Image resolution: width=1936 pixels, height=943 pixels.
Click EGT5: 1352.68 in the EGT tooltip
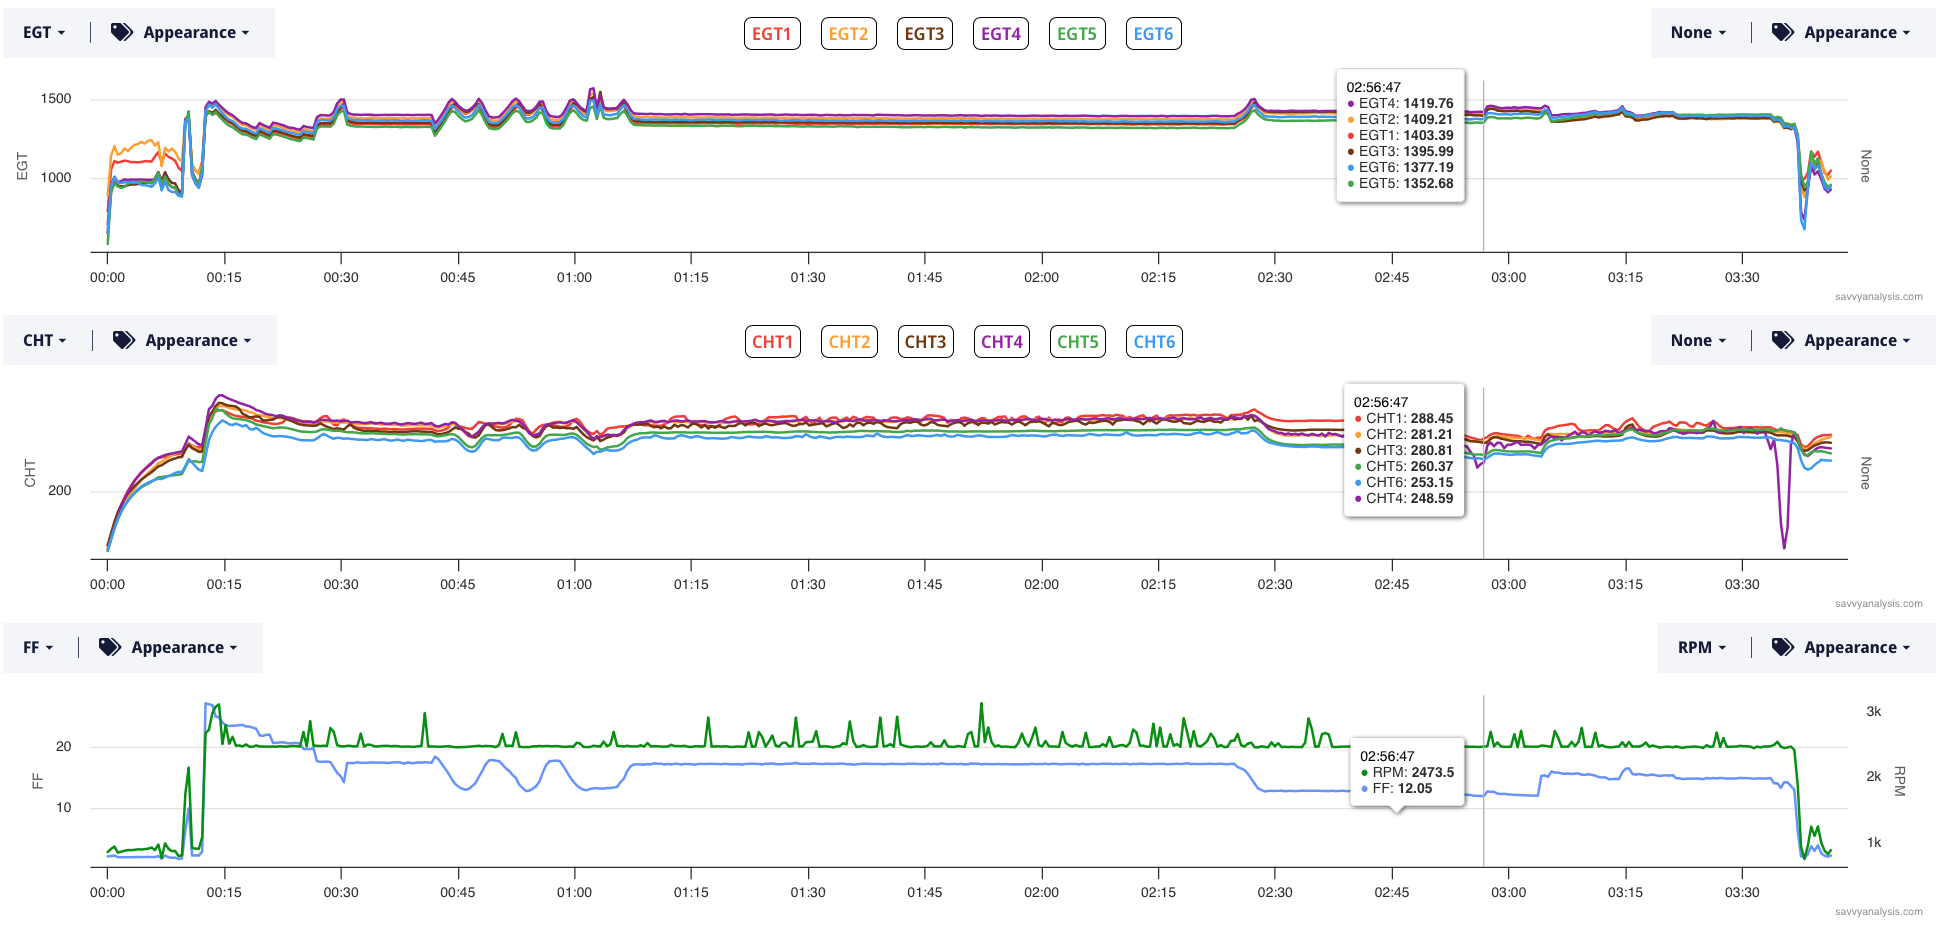[1400, 184]
